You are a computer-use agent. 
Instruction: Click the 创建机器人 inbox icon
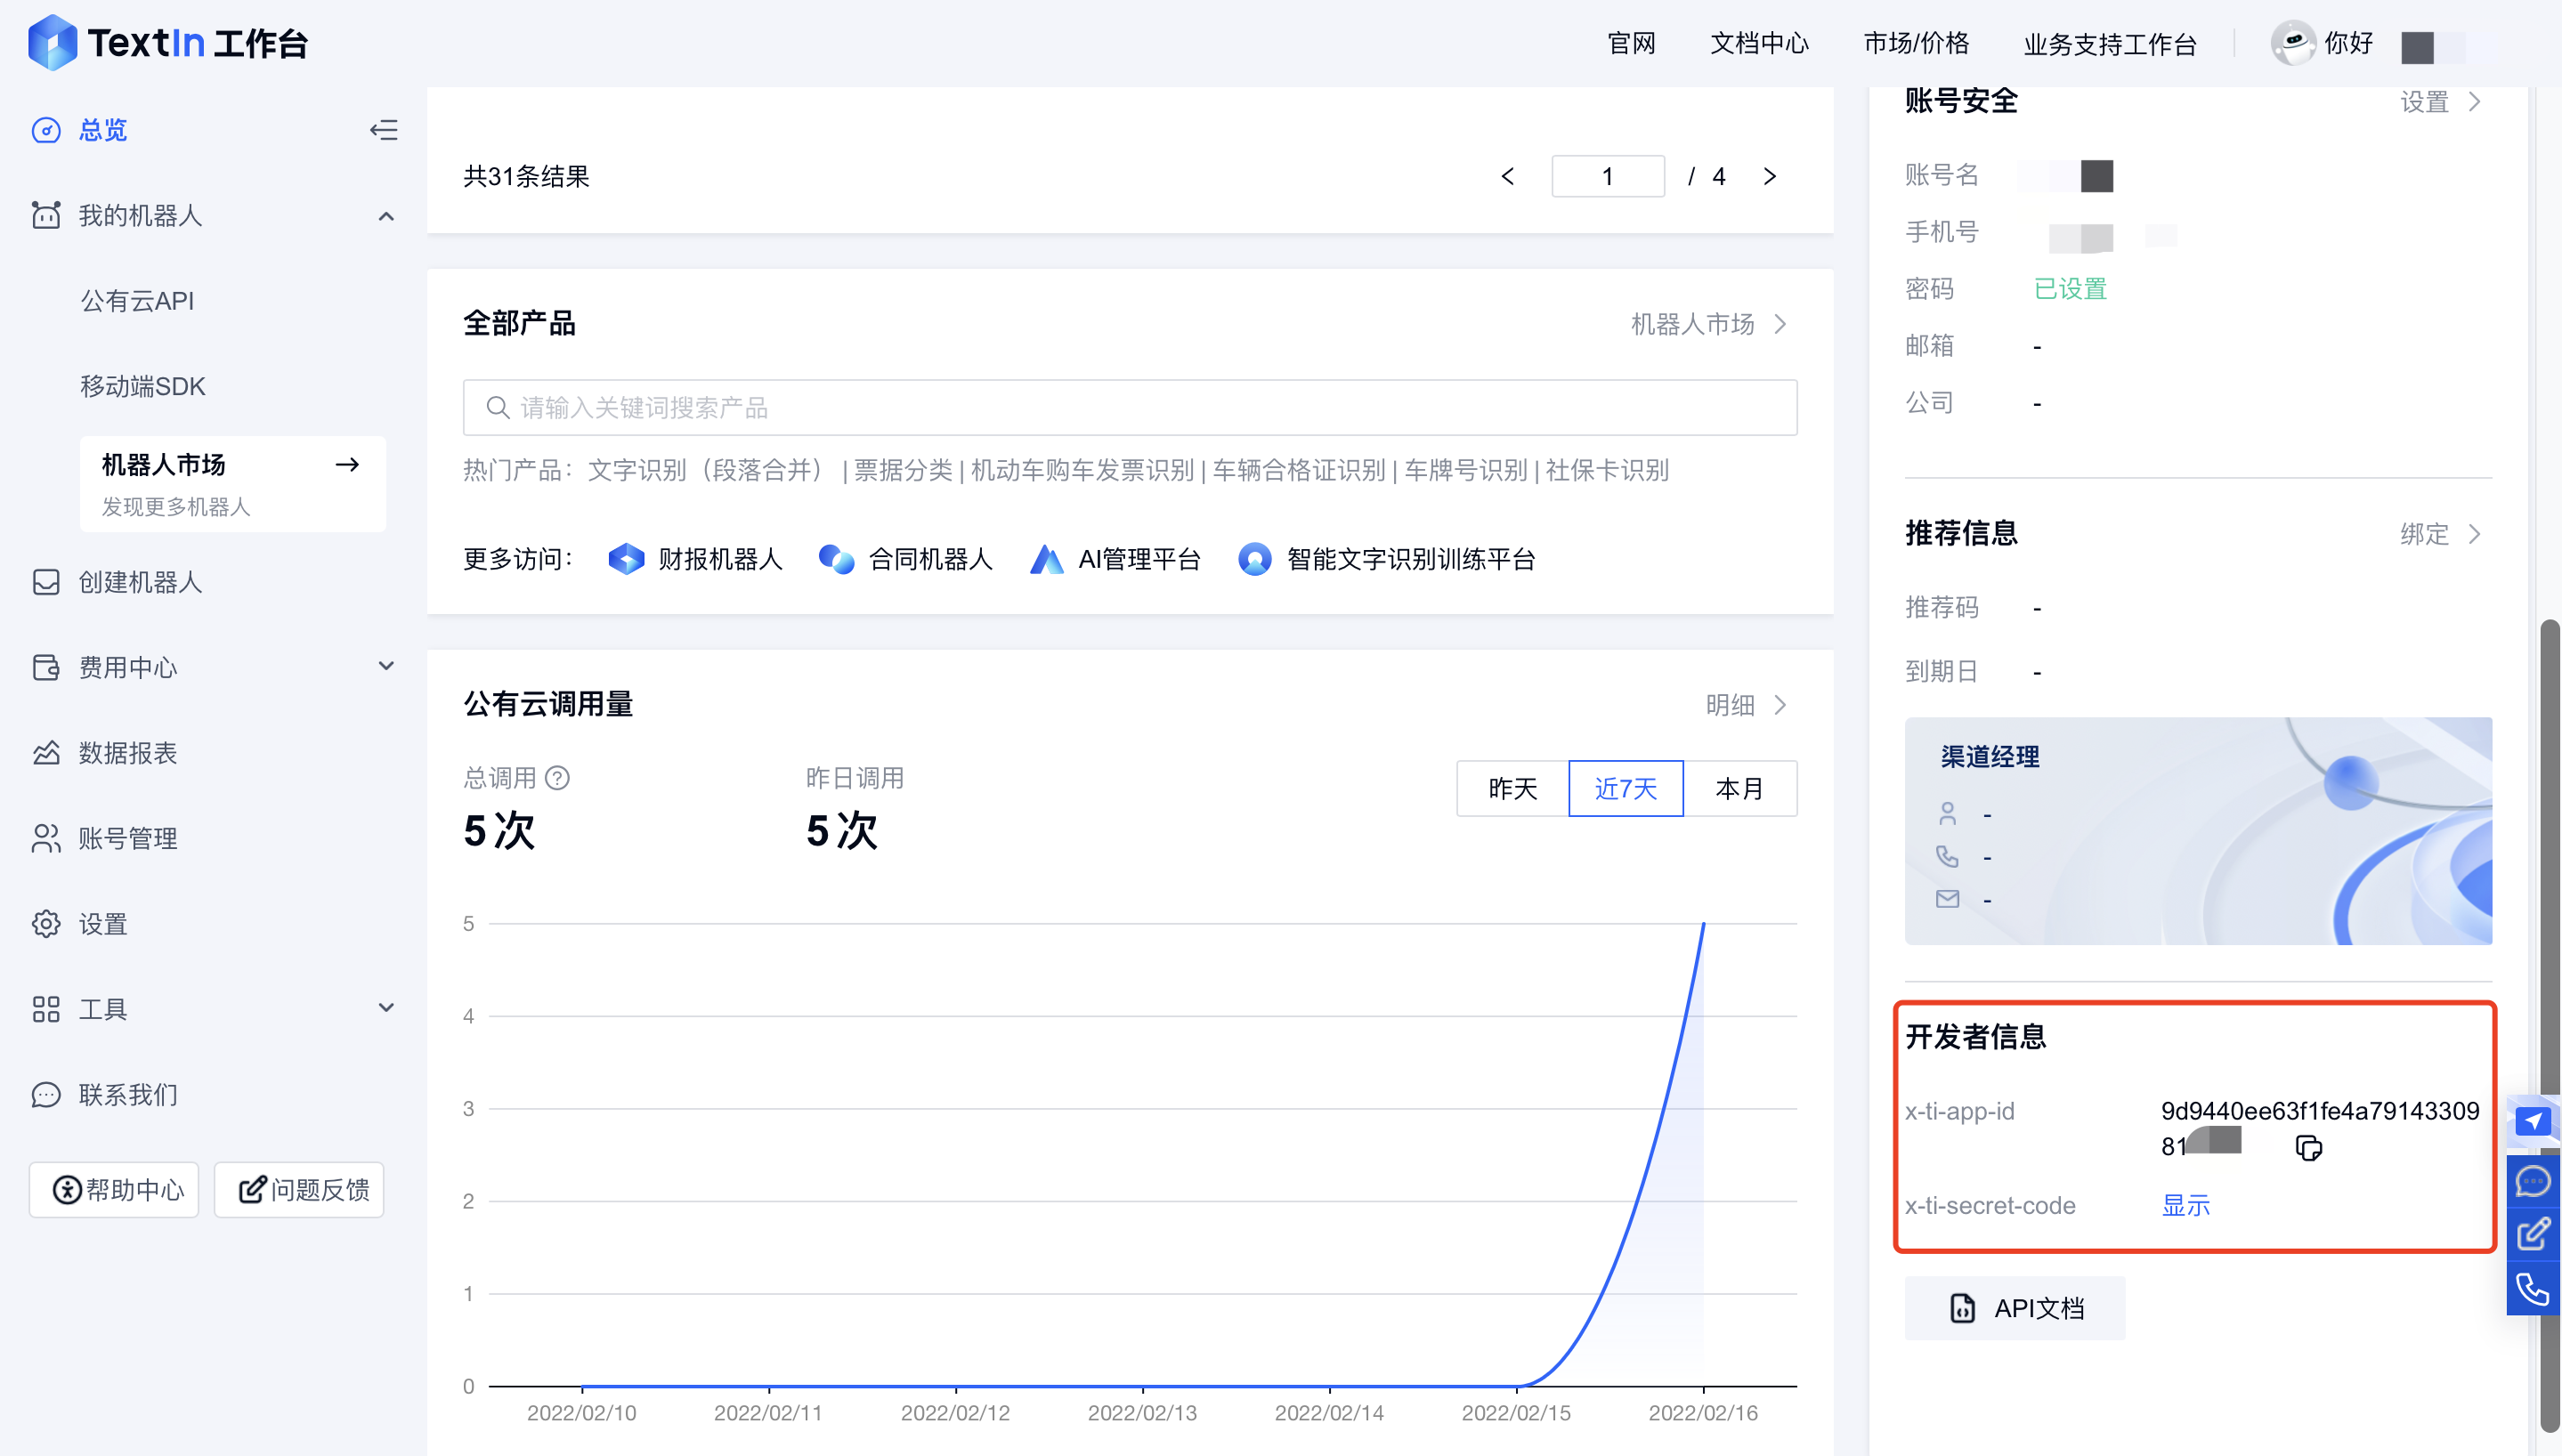click(x=46, y=582)
